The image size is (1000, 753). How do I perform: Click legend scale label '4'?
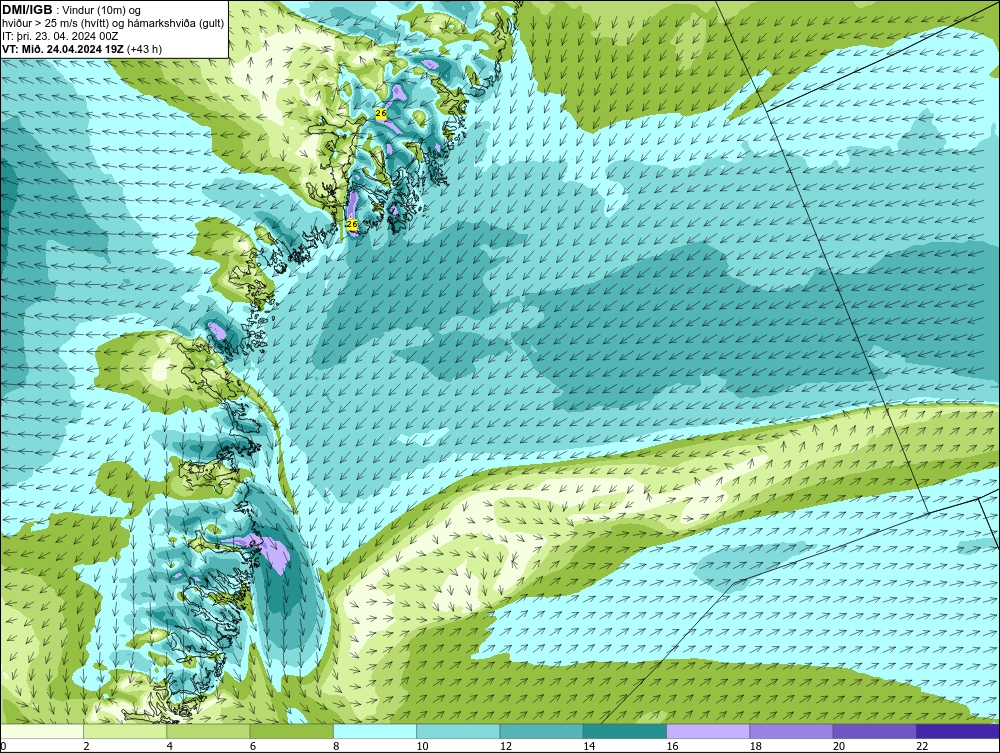[x=170, y=746]
